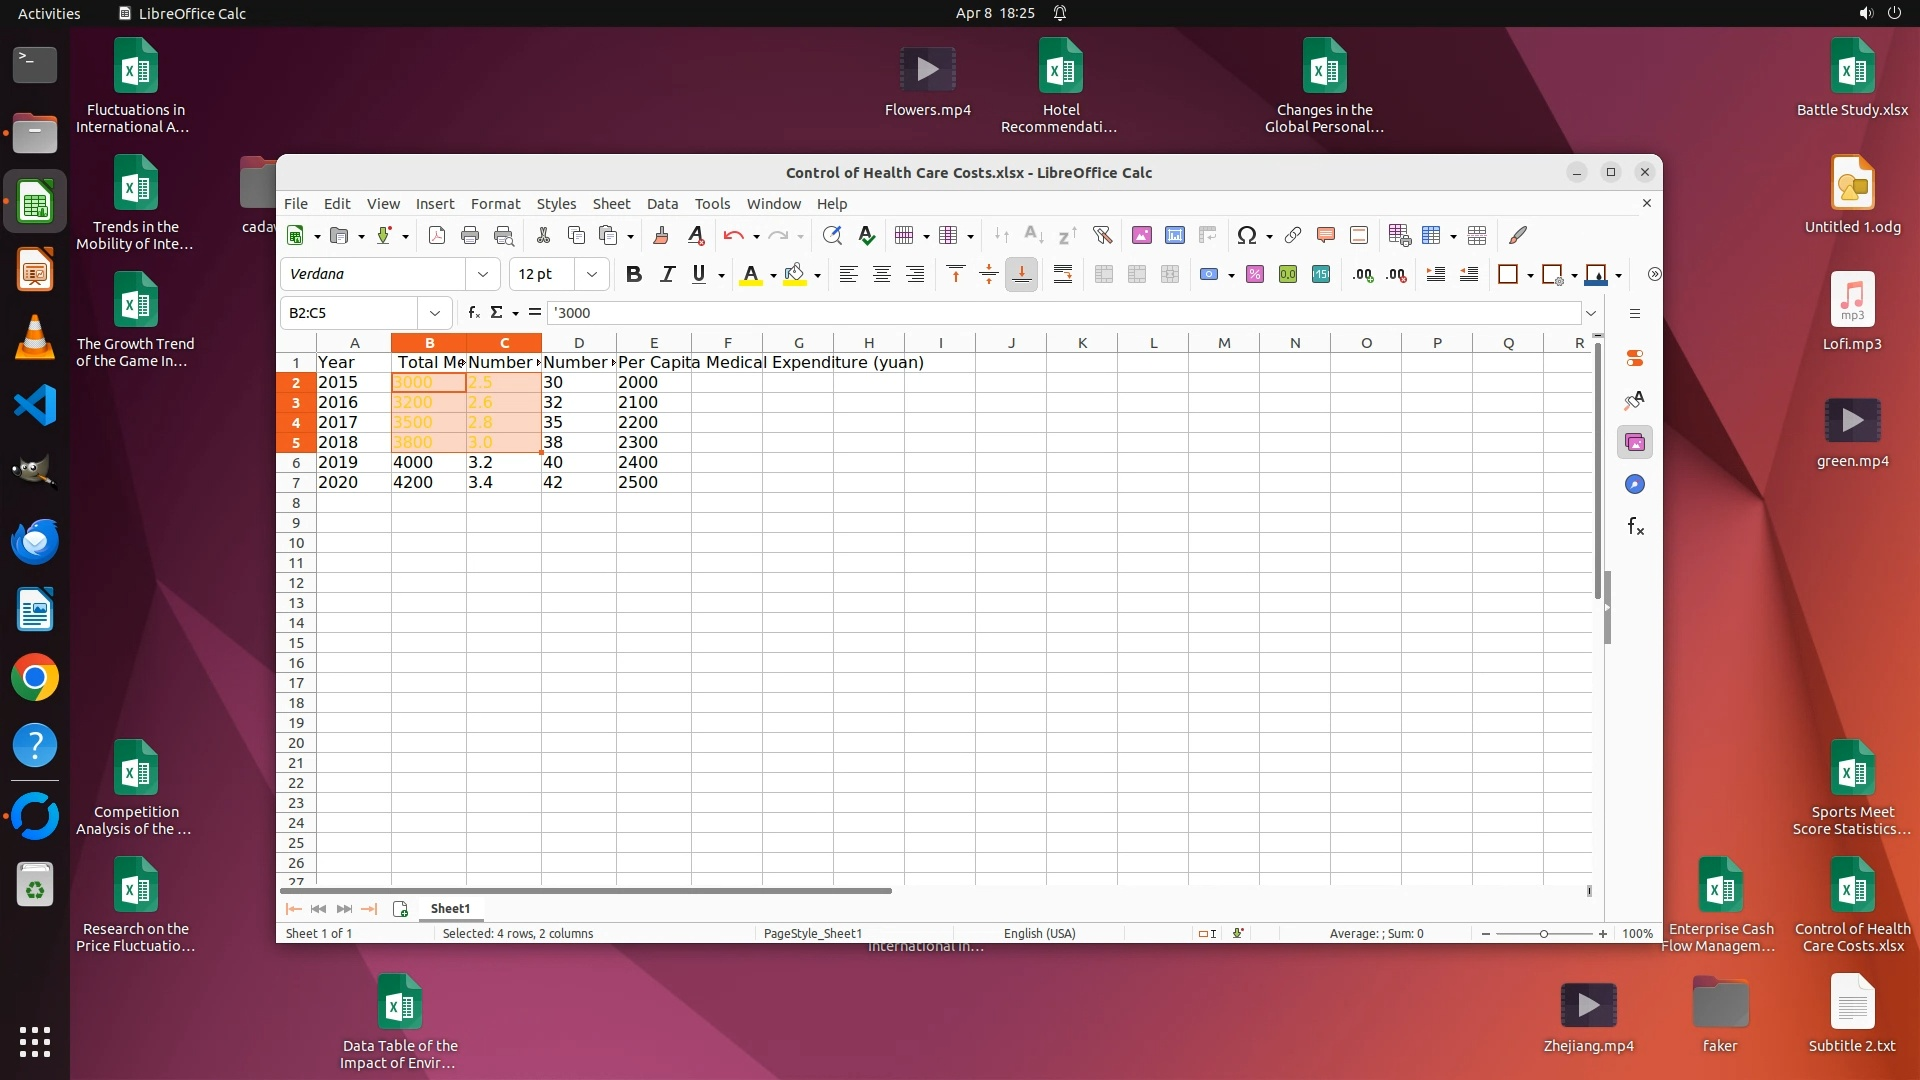1920x1080 pixels.
Task: Open the Format menu
Action: [x=495, y=204]
